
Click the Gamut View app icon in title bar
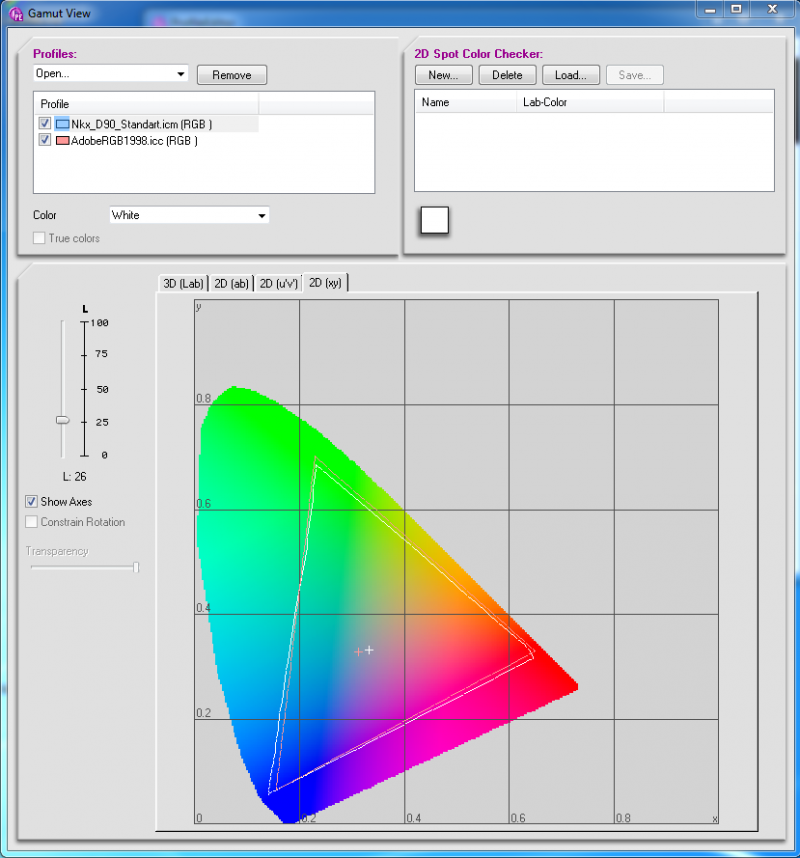[16, 13]
